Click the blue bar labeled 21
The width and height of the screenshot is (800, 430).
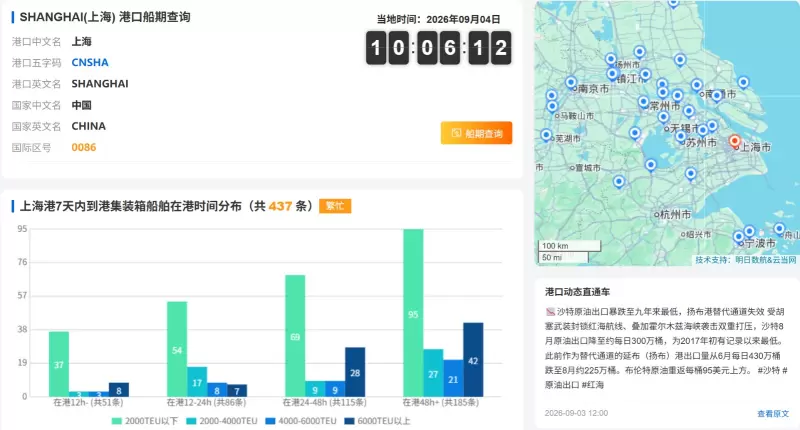point(453,378)
